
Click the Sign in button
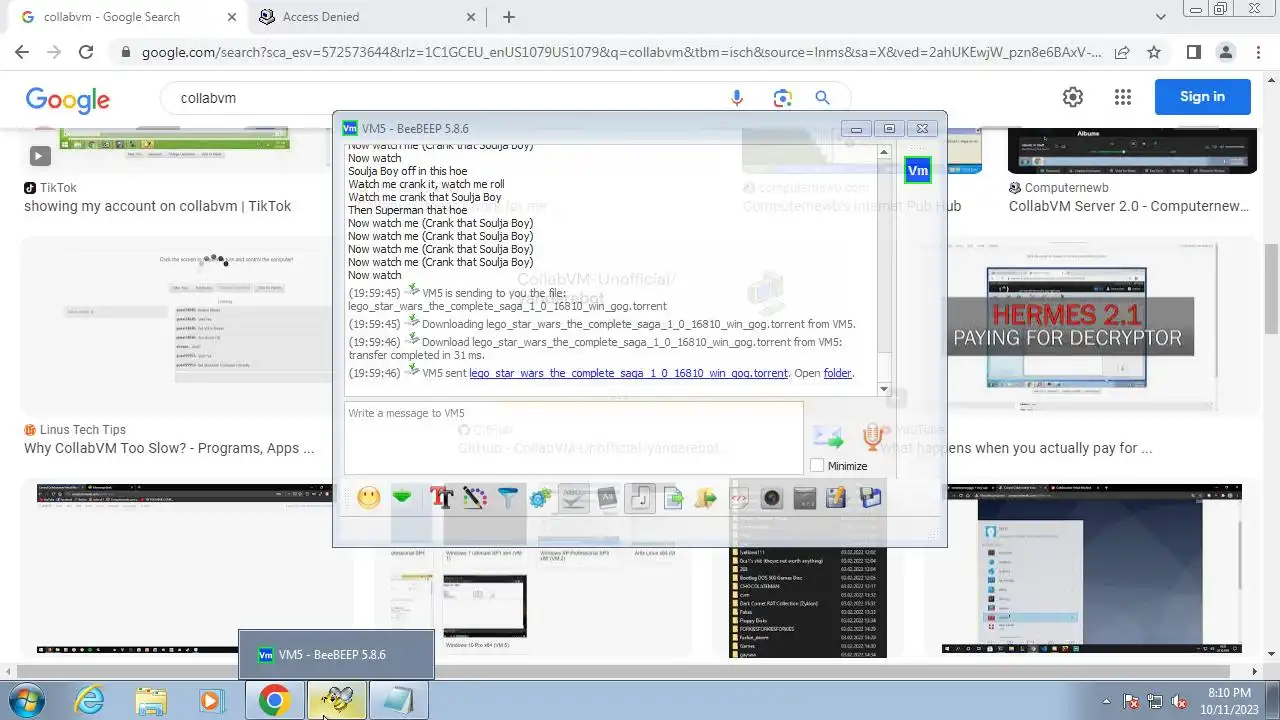[x=1202, y=97]
